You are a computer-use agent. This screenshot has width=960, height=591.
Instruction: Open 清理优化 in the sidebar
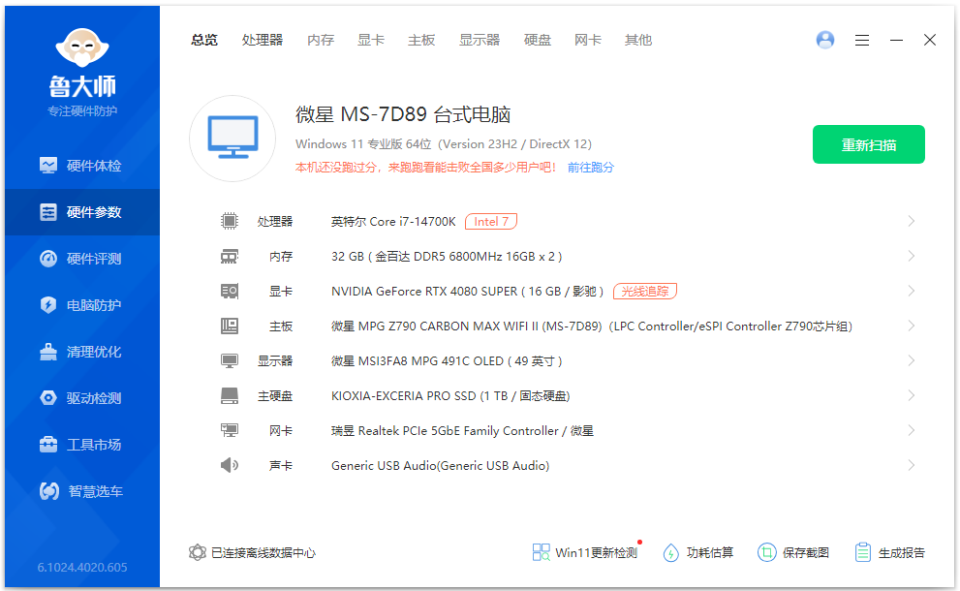[x=82, y=352]
